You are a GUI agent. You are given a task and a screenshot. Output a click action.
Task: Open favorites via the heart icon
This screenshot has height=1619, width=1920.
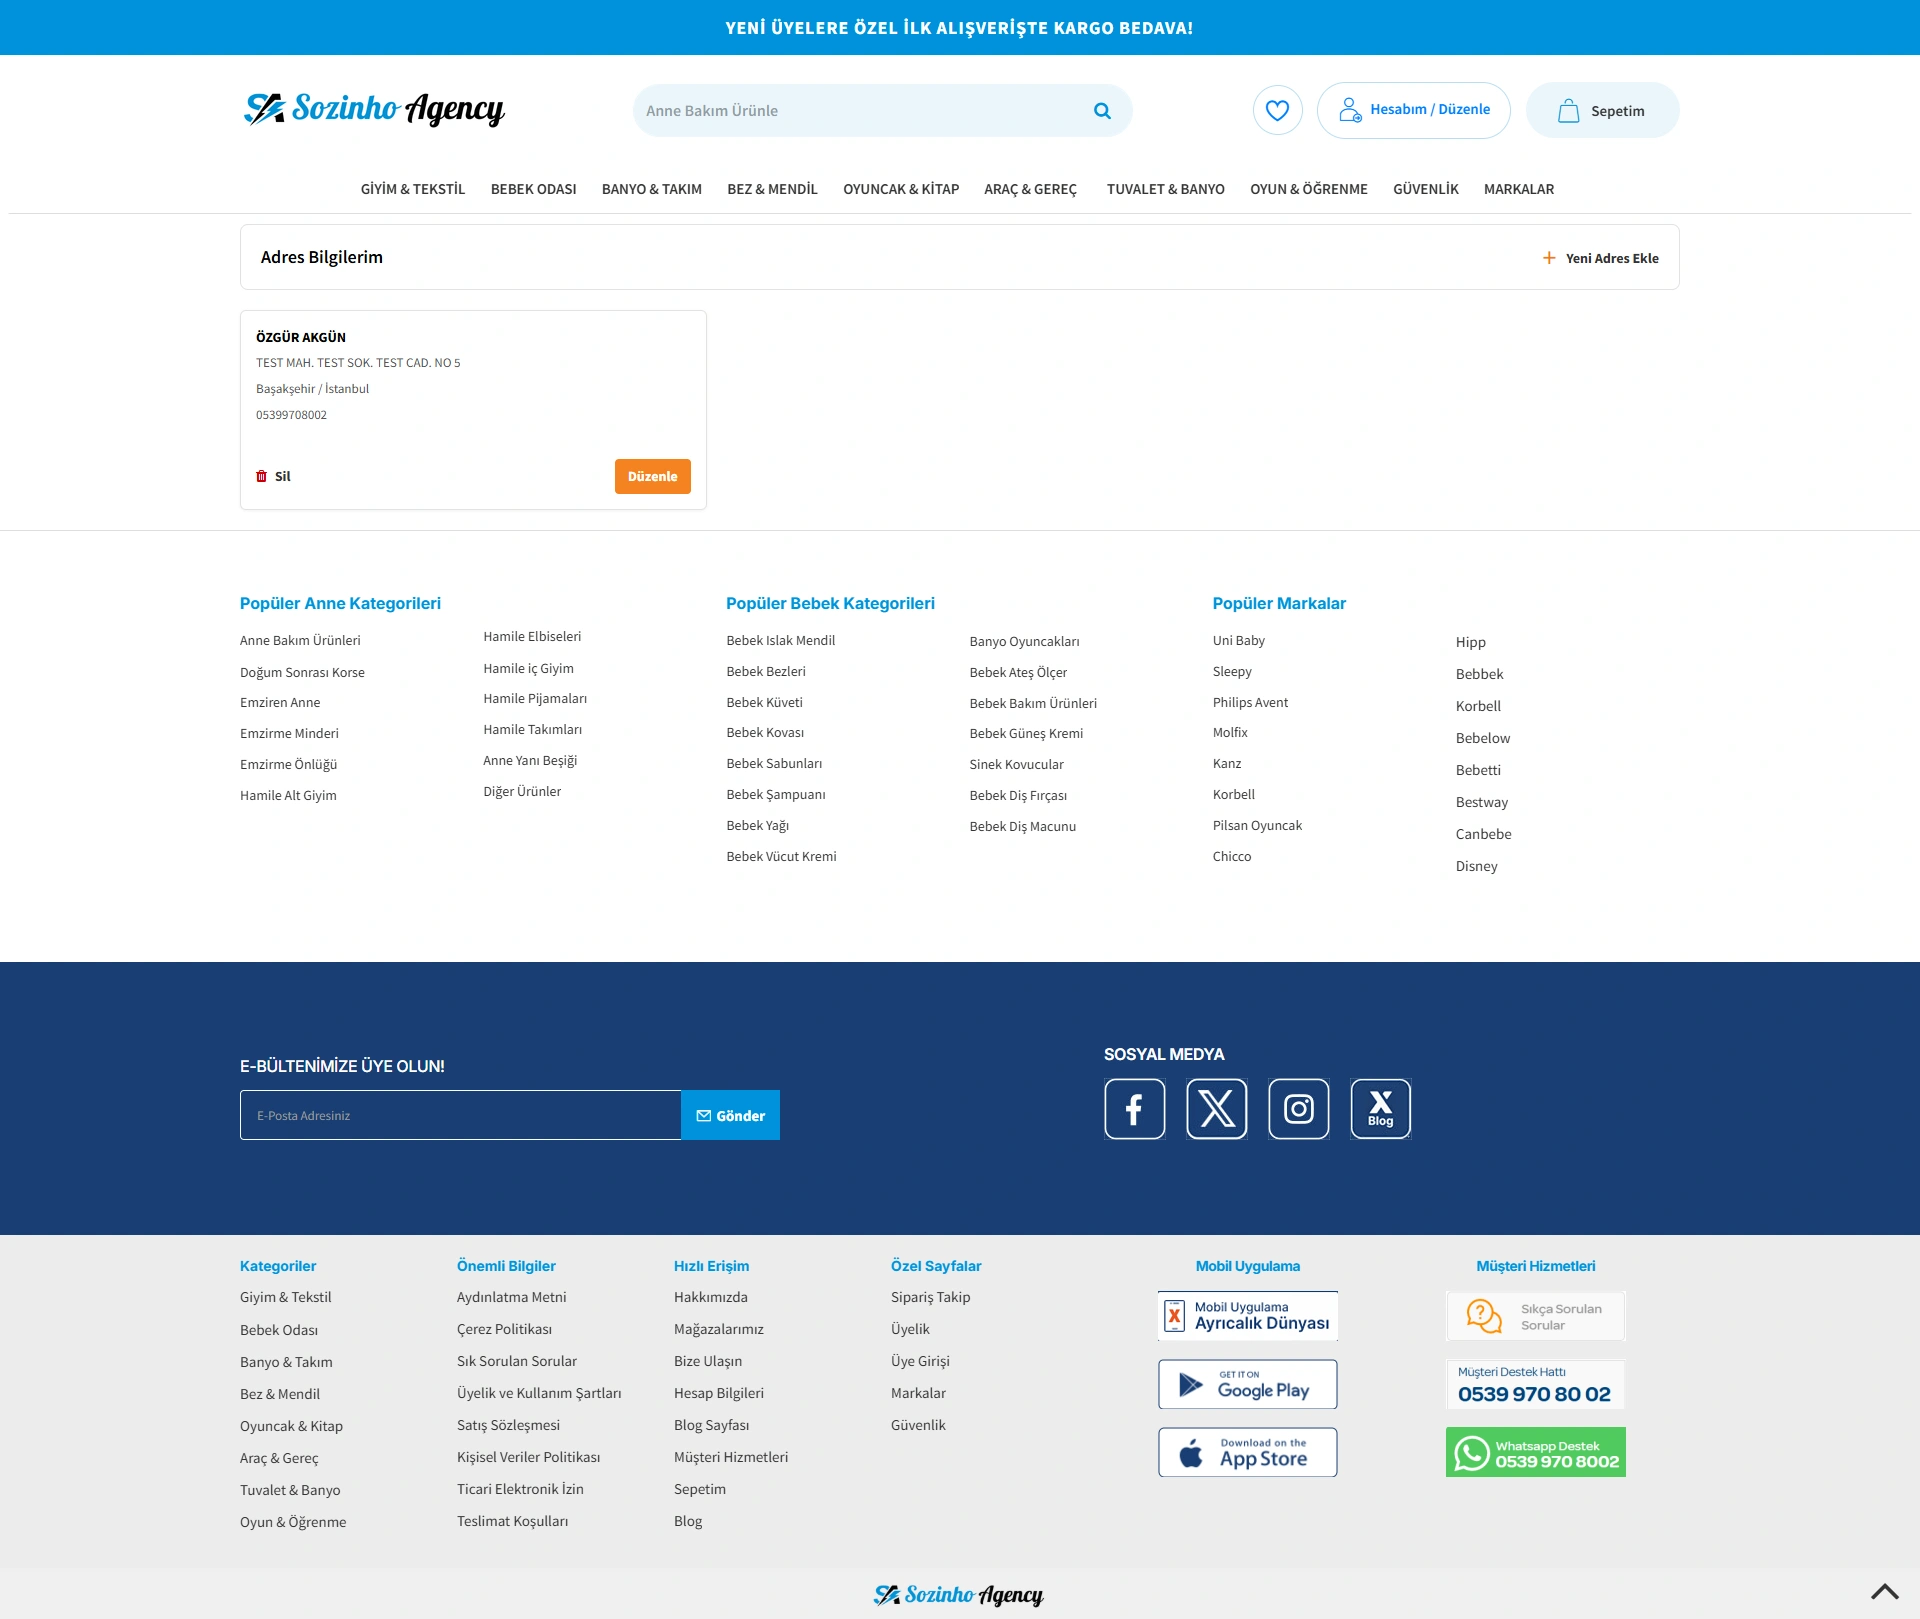click(1277, 110)
